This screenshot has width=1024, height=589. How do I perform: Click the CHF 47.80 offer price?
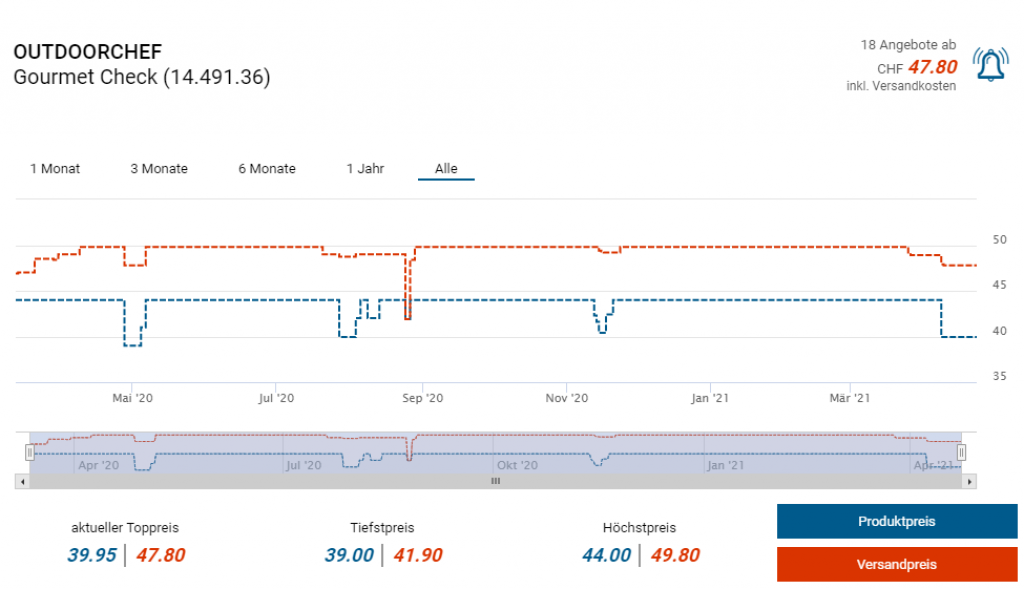coord(932,67)
